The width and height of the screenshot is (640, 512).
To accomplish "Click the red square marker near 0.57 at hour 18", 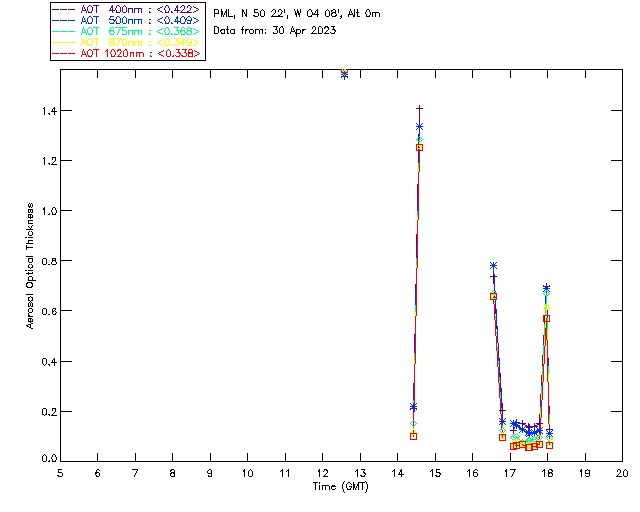I will pyautogui.click(x=547, y=318).
